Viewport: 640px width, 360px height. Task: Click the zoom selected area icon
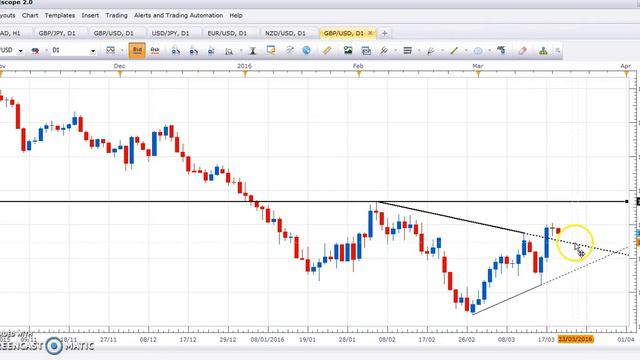[x=211, y=51]
